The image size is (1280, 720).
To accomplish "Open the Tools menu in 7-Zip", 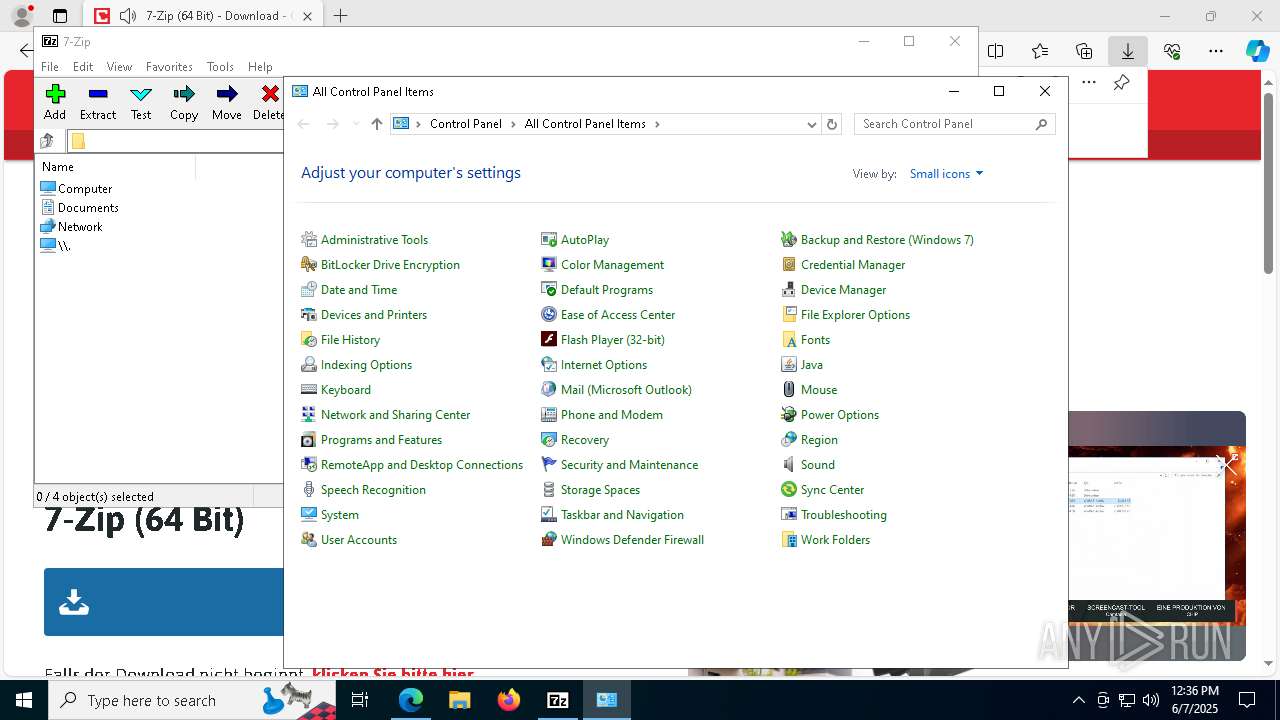I will pos(220,67).
